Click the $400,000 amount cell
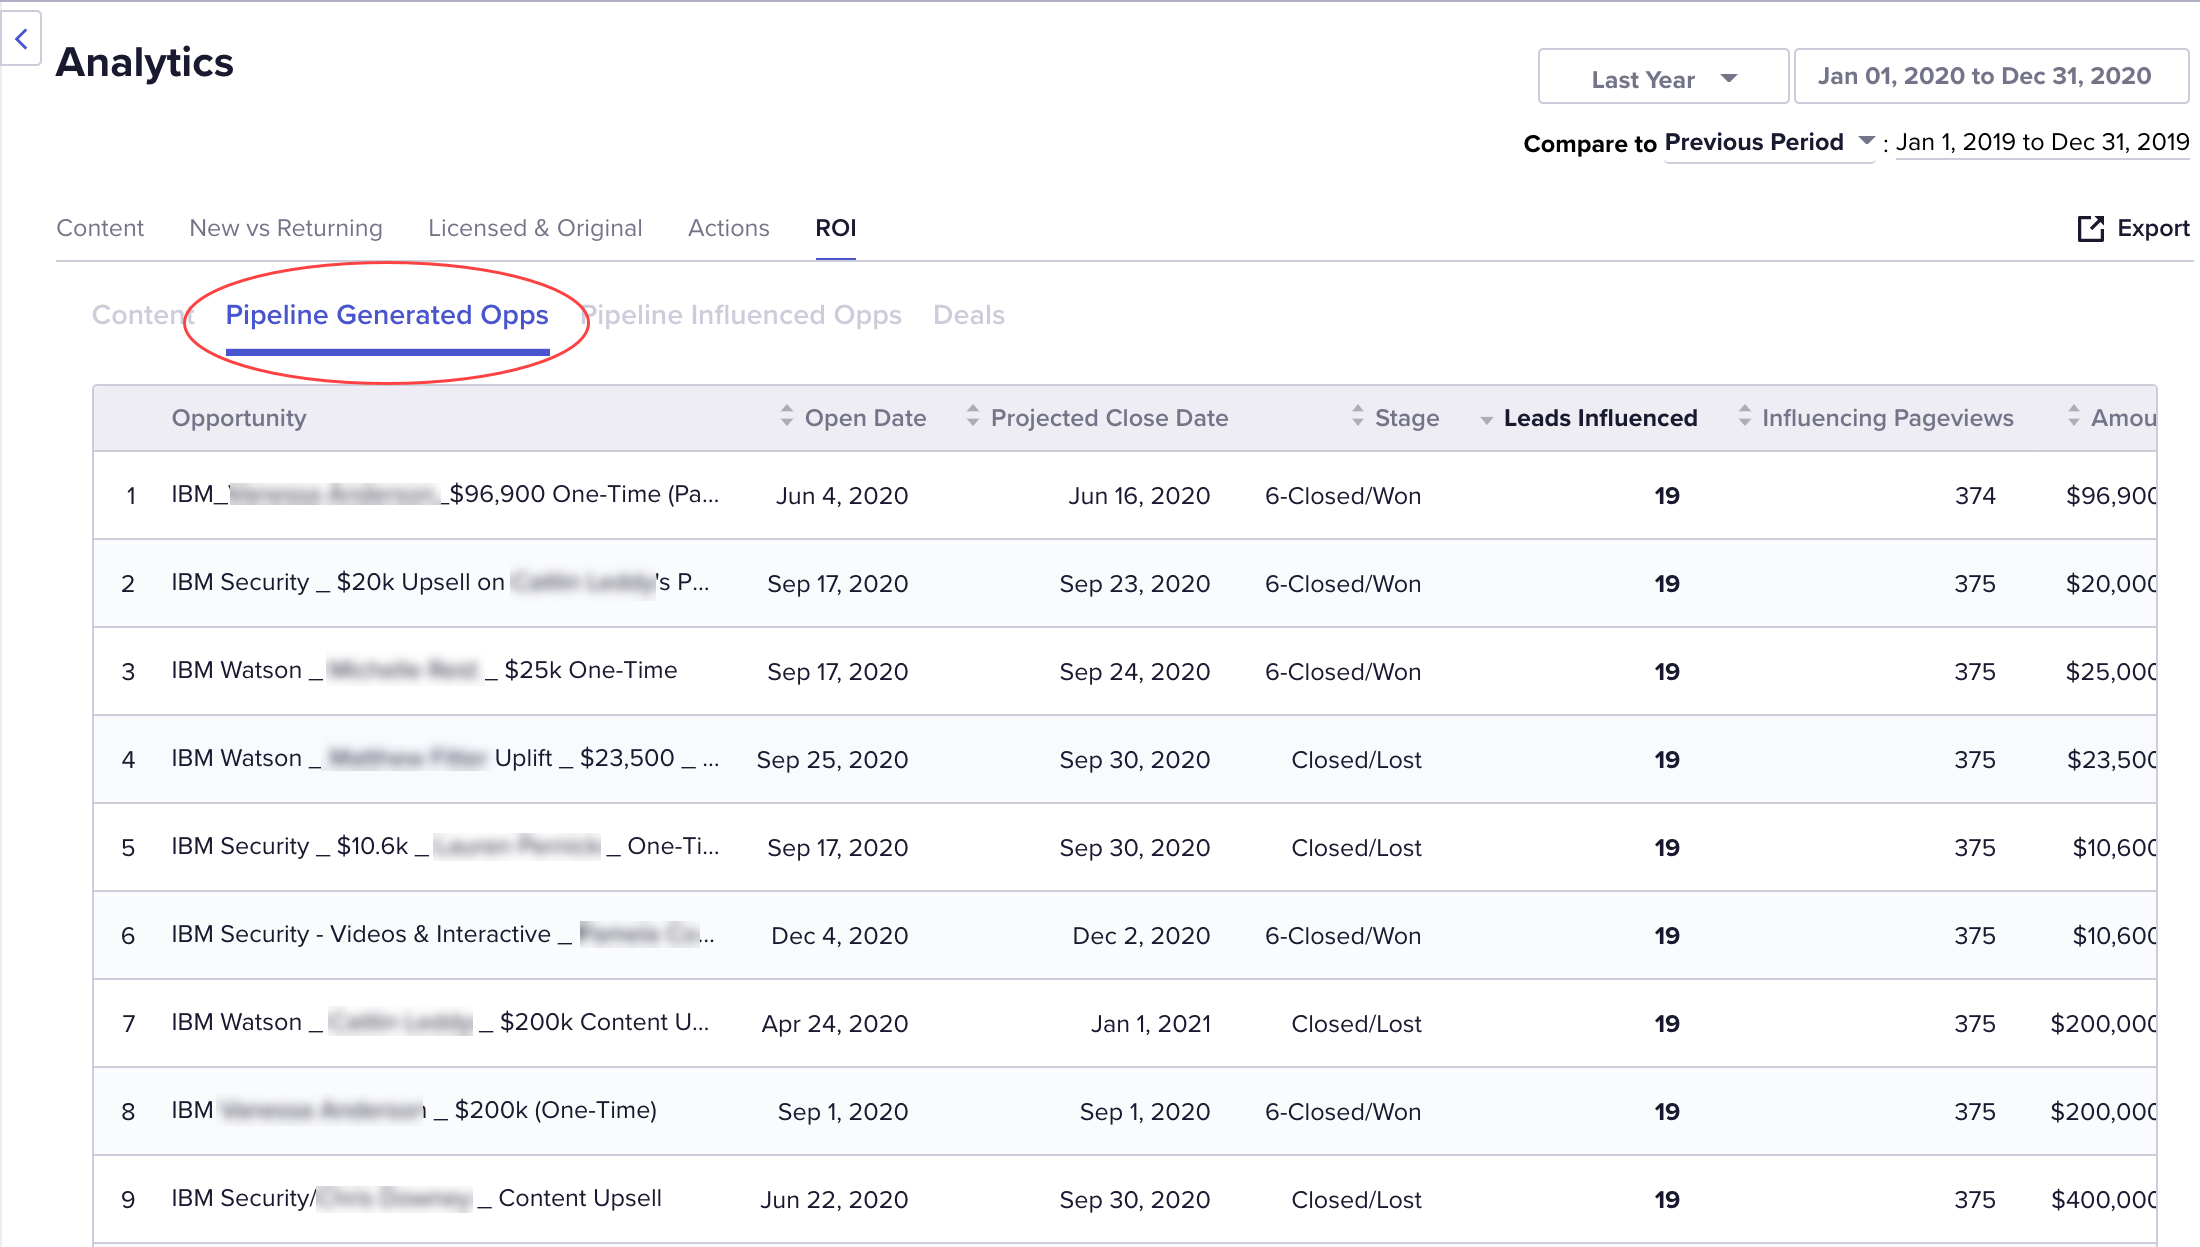 [2104, 1200]
